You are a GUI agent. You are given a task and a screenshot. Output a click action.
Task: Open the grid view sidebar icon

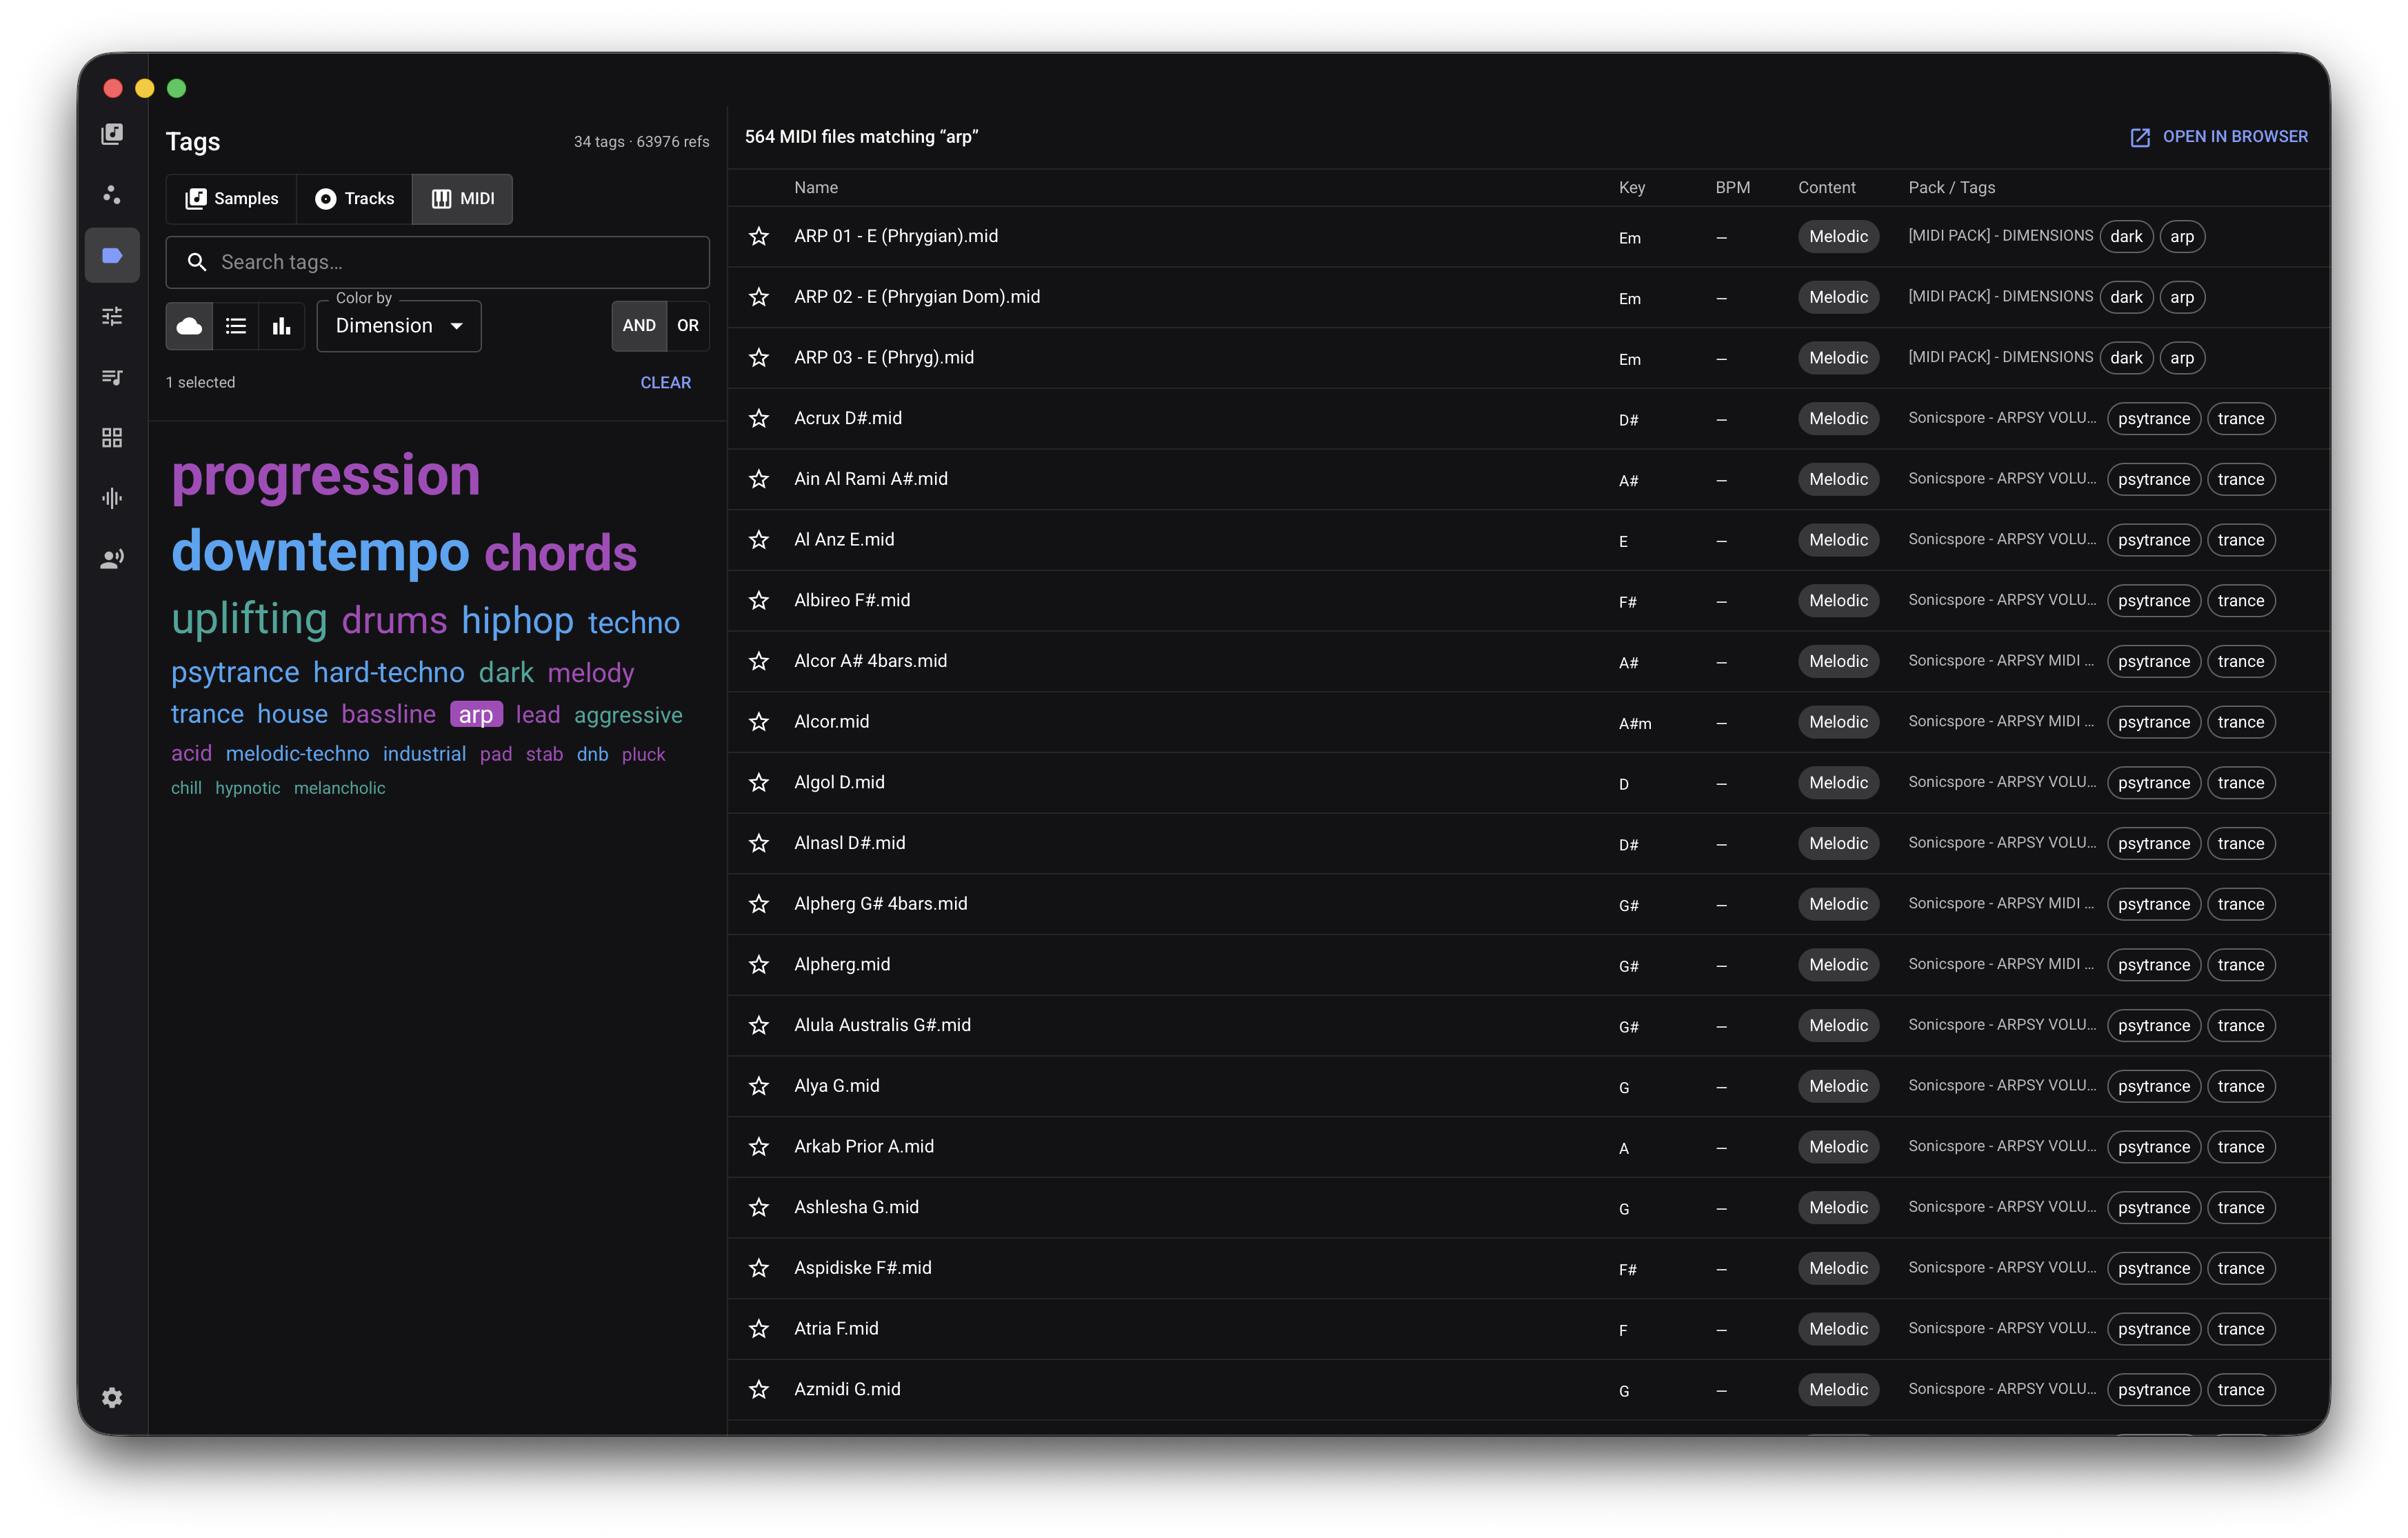click(x=112, y=437)
